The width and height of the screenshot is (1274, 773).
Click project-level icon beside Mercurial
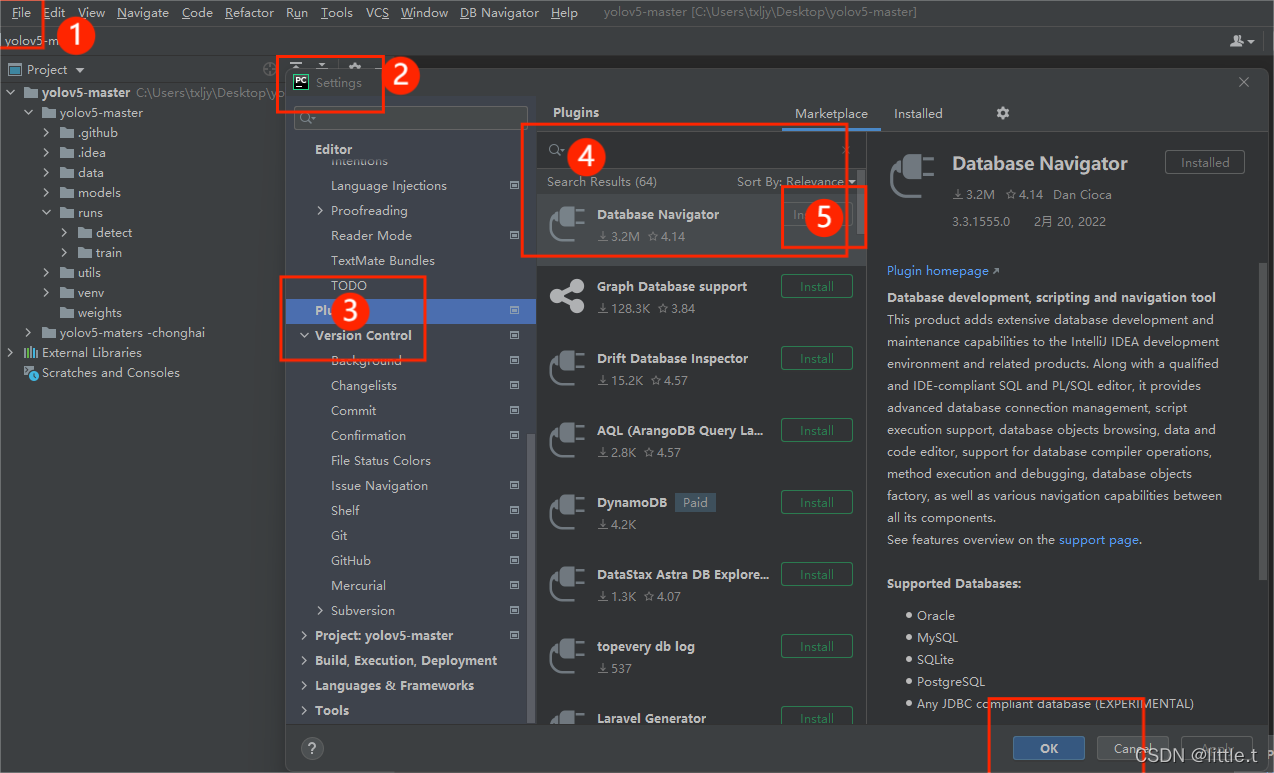(515, 586)
